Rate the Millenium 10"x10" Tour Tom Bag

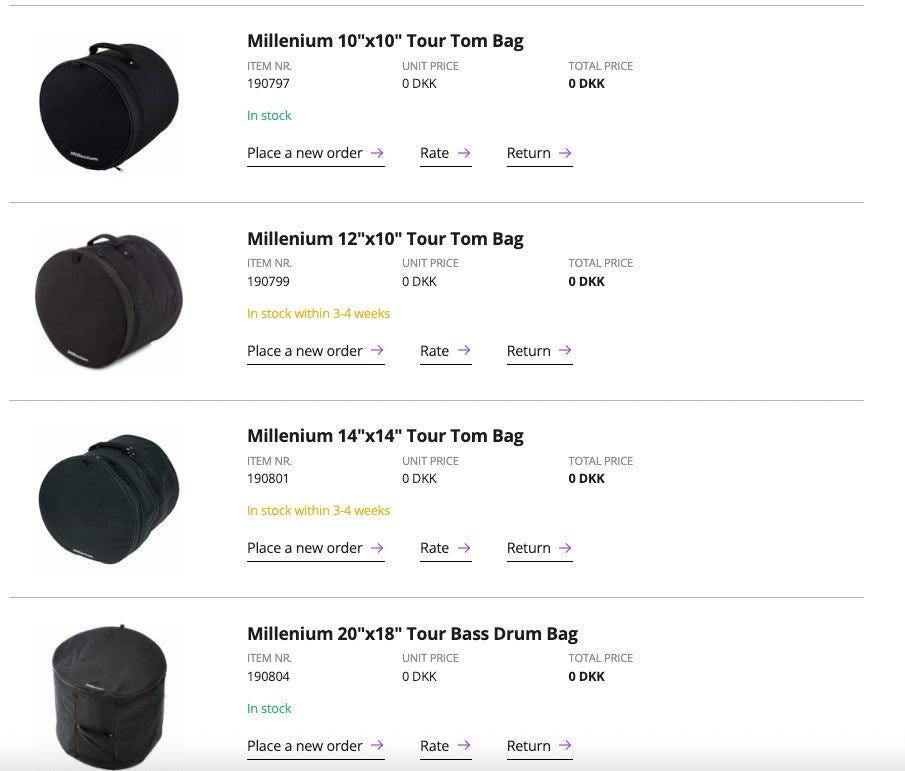pos(445,153)
